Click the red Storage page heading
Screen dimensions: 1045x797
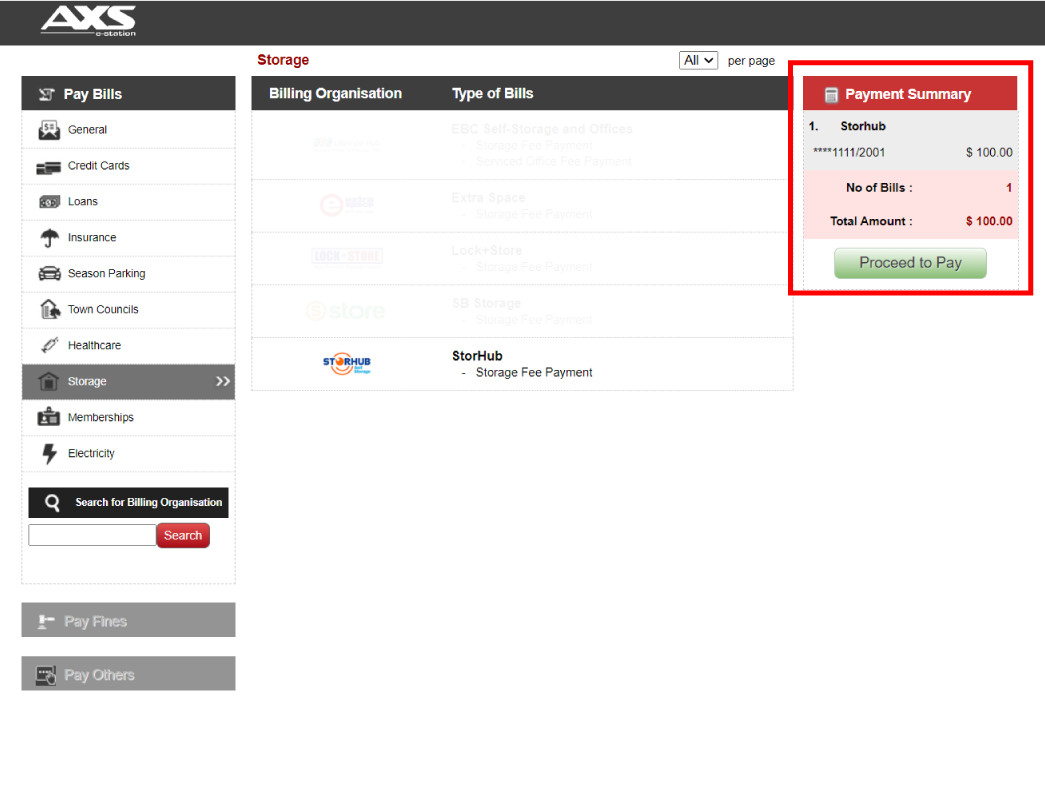283,60
